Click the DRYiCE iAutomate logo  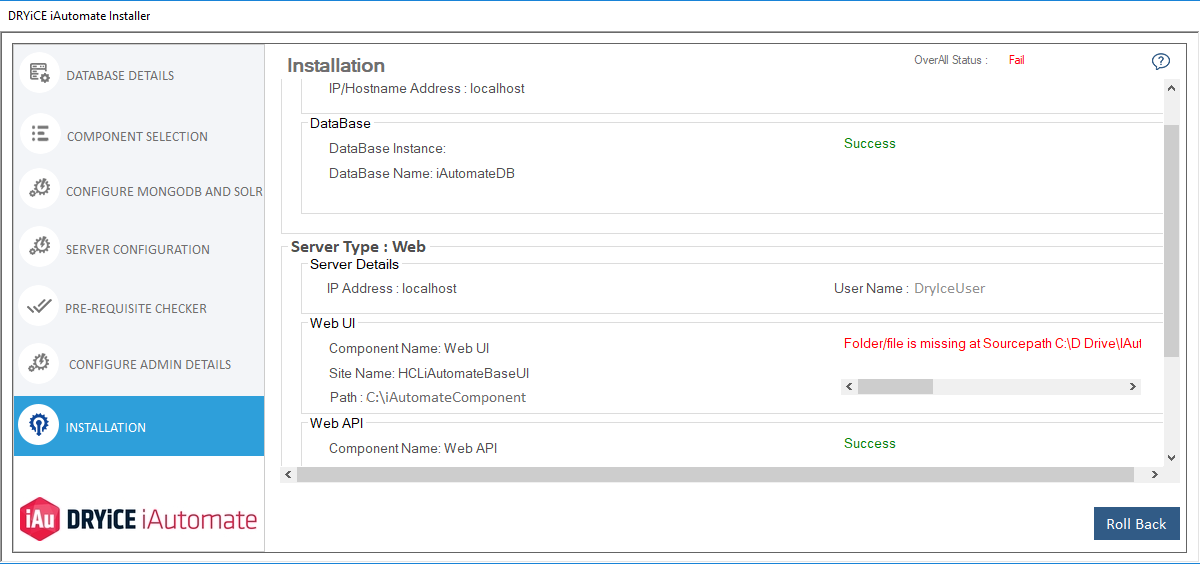(x=139, y=519)
